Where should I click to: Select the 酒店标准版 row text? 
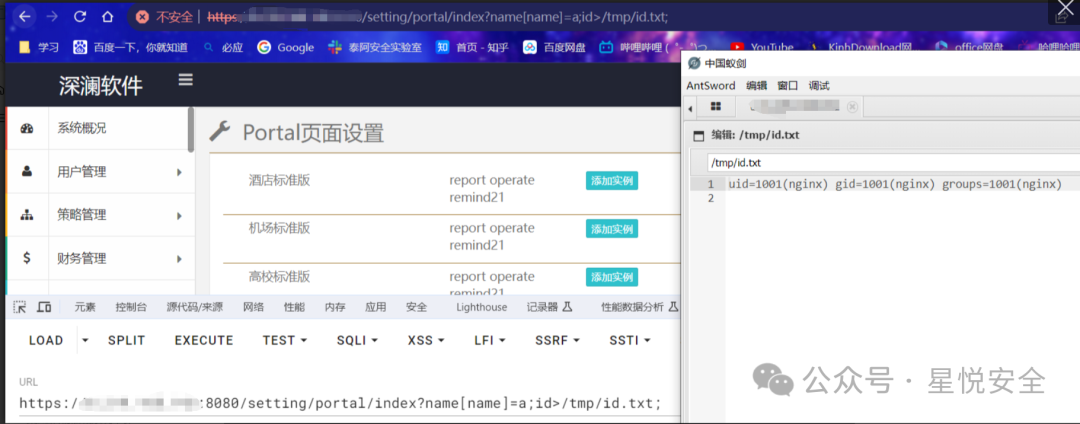point(280,180)
